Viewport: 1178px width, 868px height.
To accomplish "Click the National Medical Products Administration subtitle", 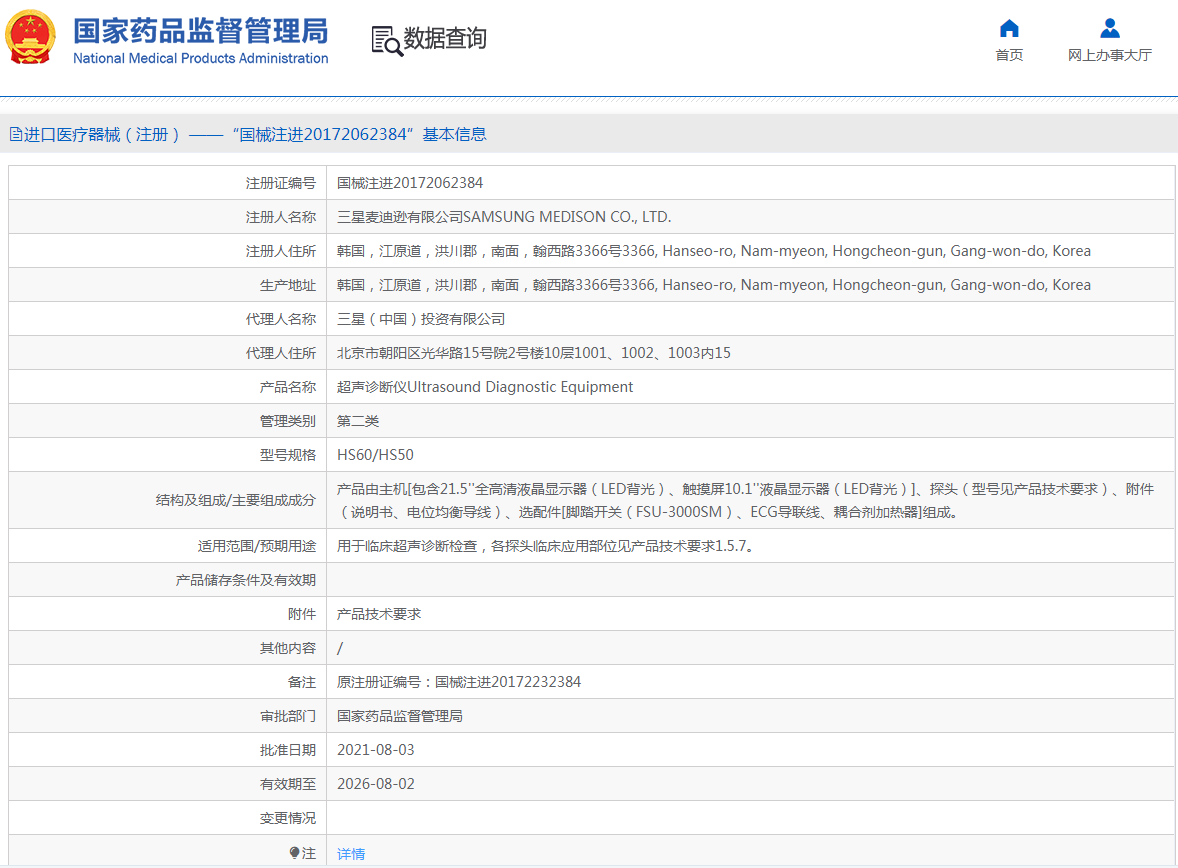I will pyautogui.click(x=201, y=58).
